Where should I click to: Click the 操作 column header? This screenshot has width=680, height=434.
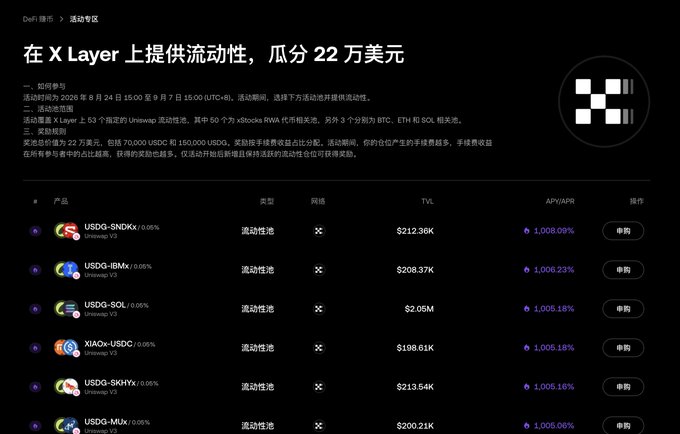[637, 201]
